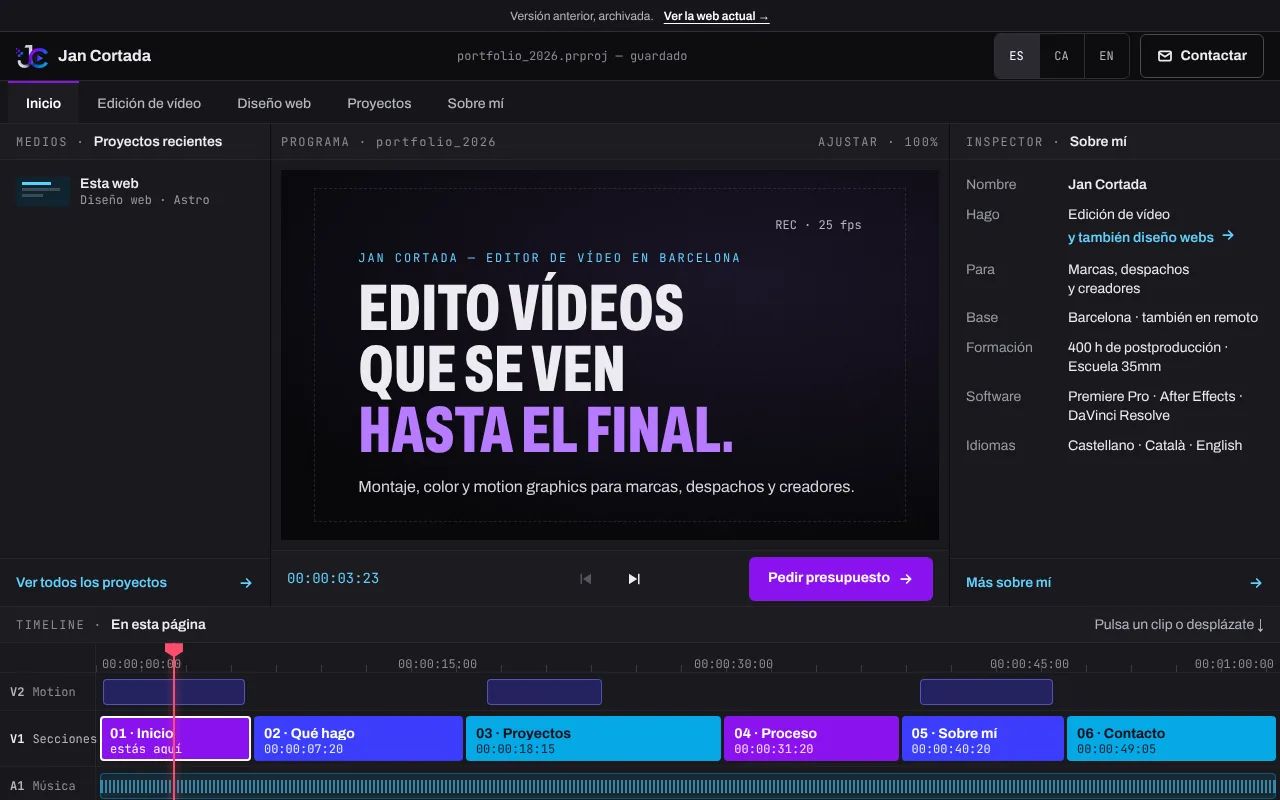The width and height of the screenshot is (1280, 800).
Task: Click headline 'EDITO VÍDEOS'
Action: 521,308
